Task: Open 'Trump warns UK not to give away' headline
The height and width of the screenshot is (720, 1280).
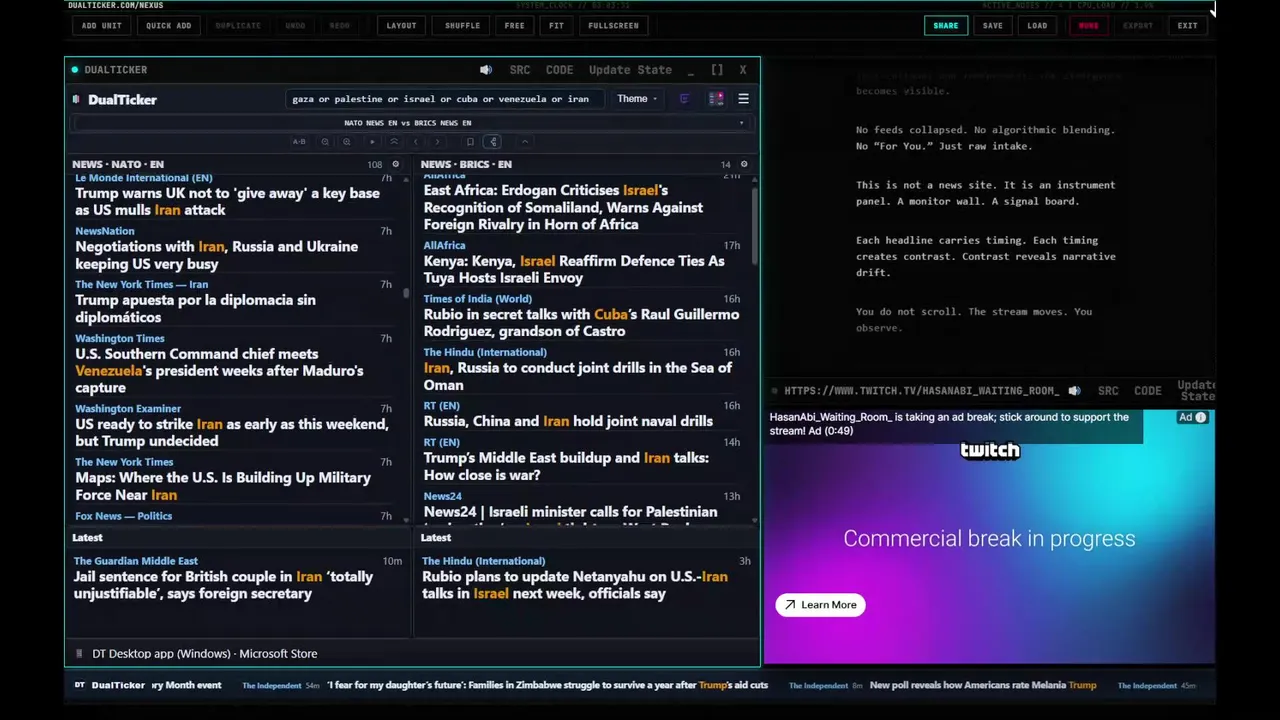Action: 227,202
